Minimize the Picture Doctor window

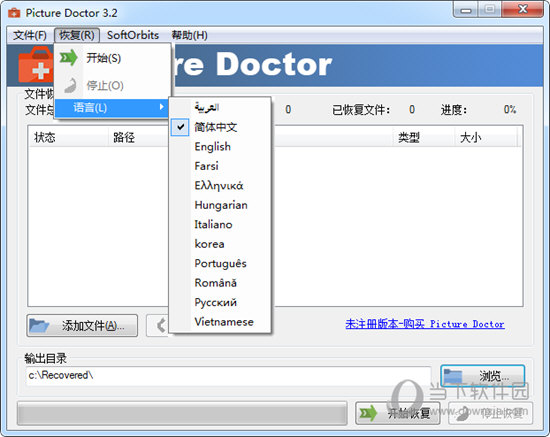coord(466,10)
